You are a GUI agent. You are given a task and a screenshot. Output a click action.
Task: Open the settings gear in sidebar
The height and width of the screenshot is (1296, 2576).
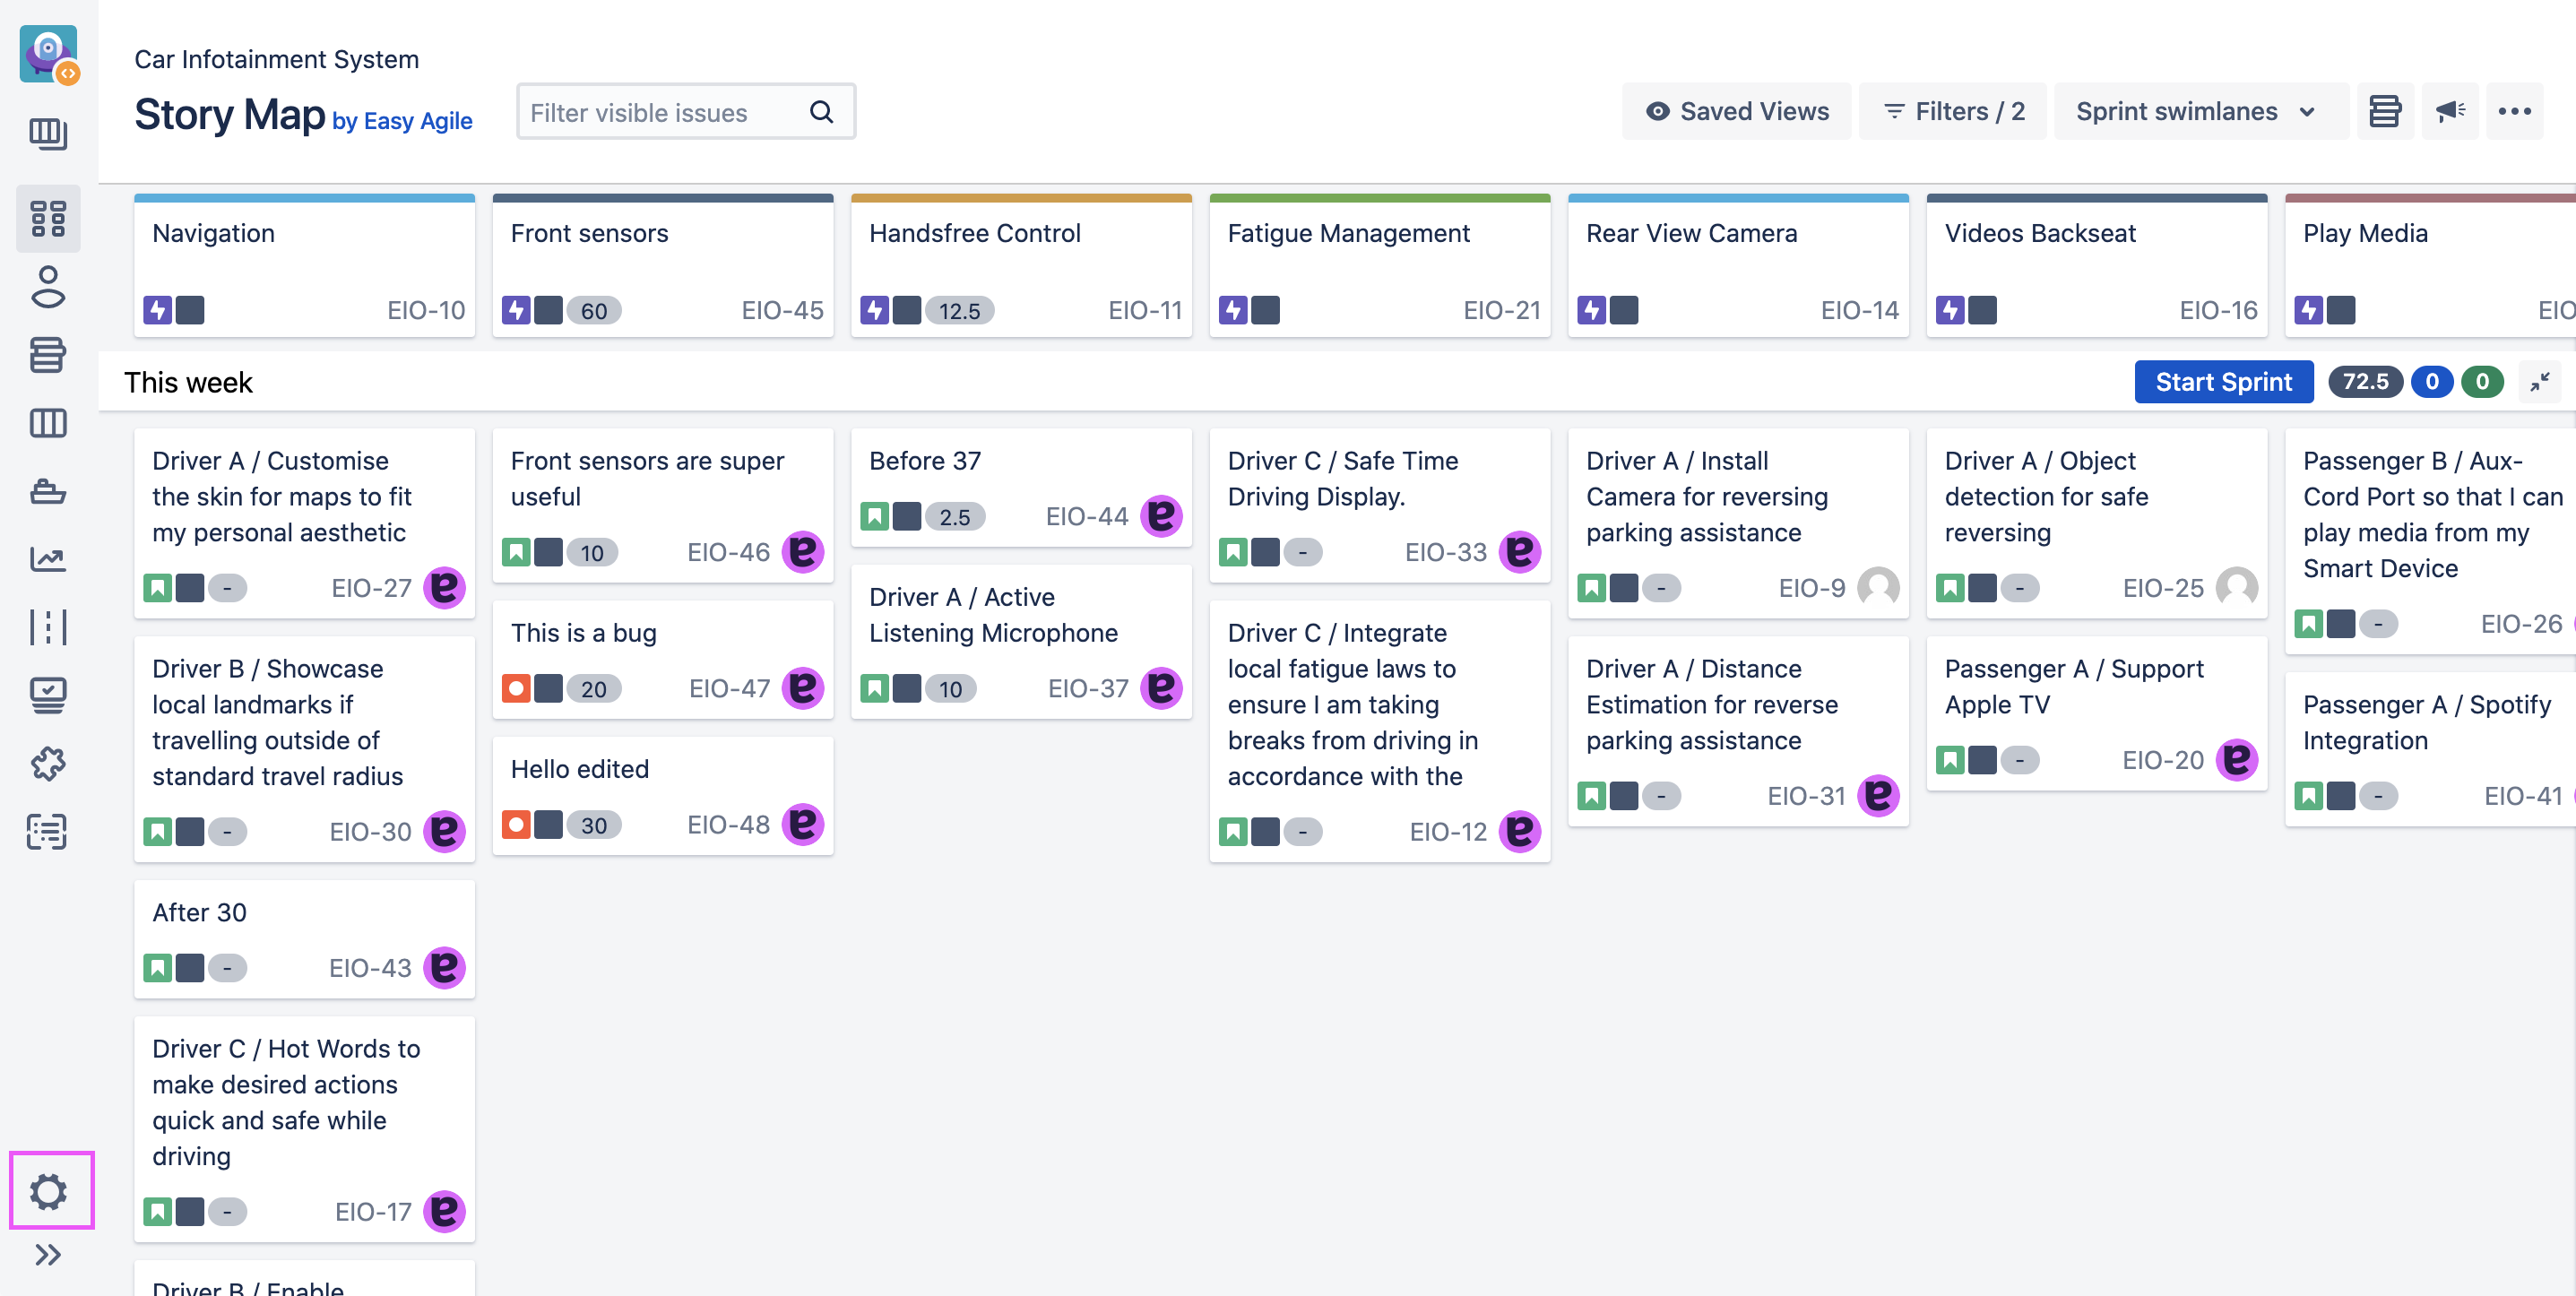pos(48,1191)
